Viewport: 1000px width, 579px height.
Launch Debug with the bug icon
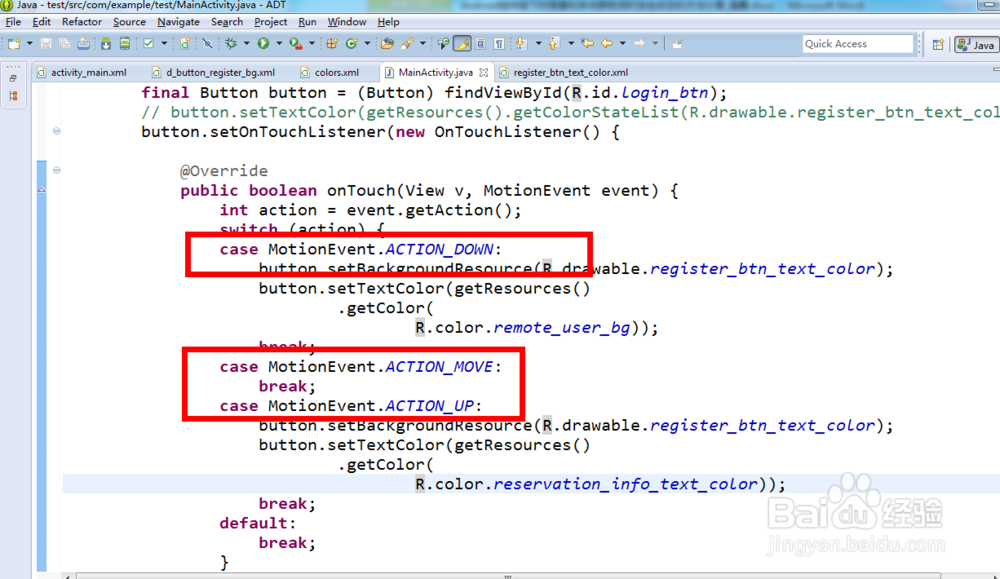coord(231,43)
